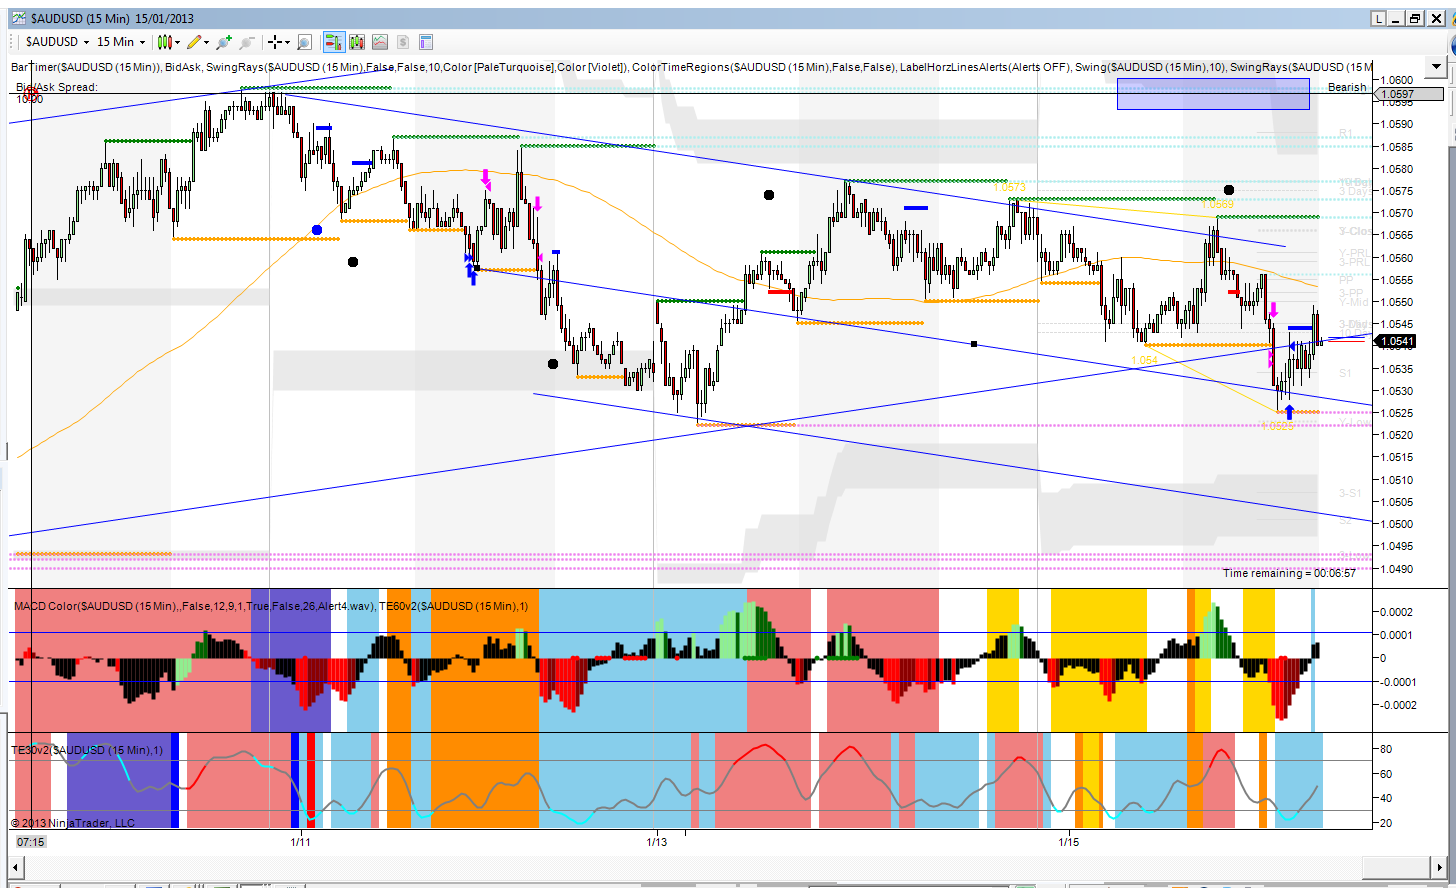The height and width of the screenshot is (888, 1456).
Task: Click the zoom in magnifier icon
Action: click(x=224, y=42)
